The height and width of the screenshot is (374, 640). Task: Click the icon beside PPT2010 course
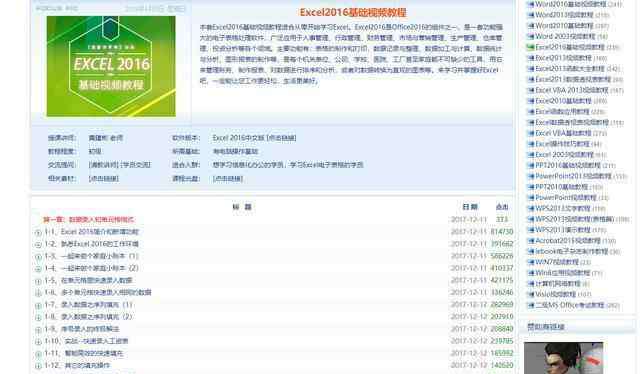point(530,187)
